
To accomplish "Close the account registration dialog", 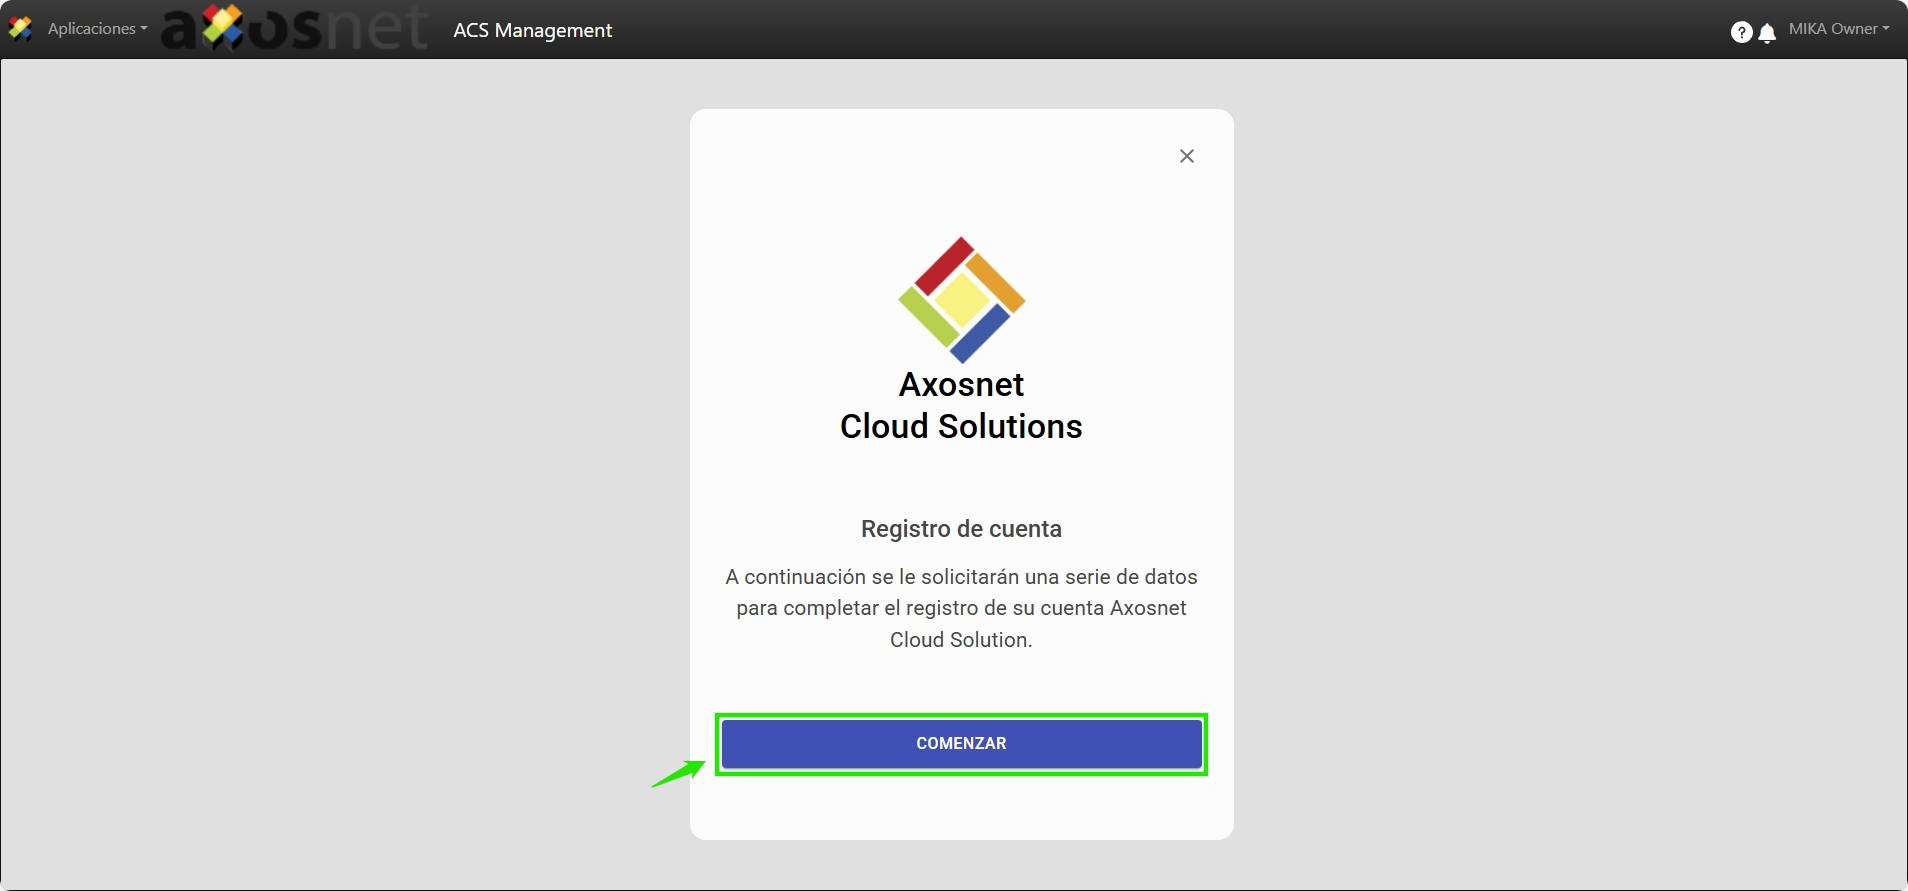I will (x=1187, y=156).
